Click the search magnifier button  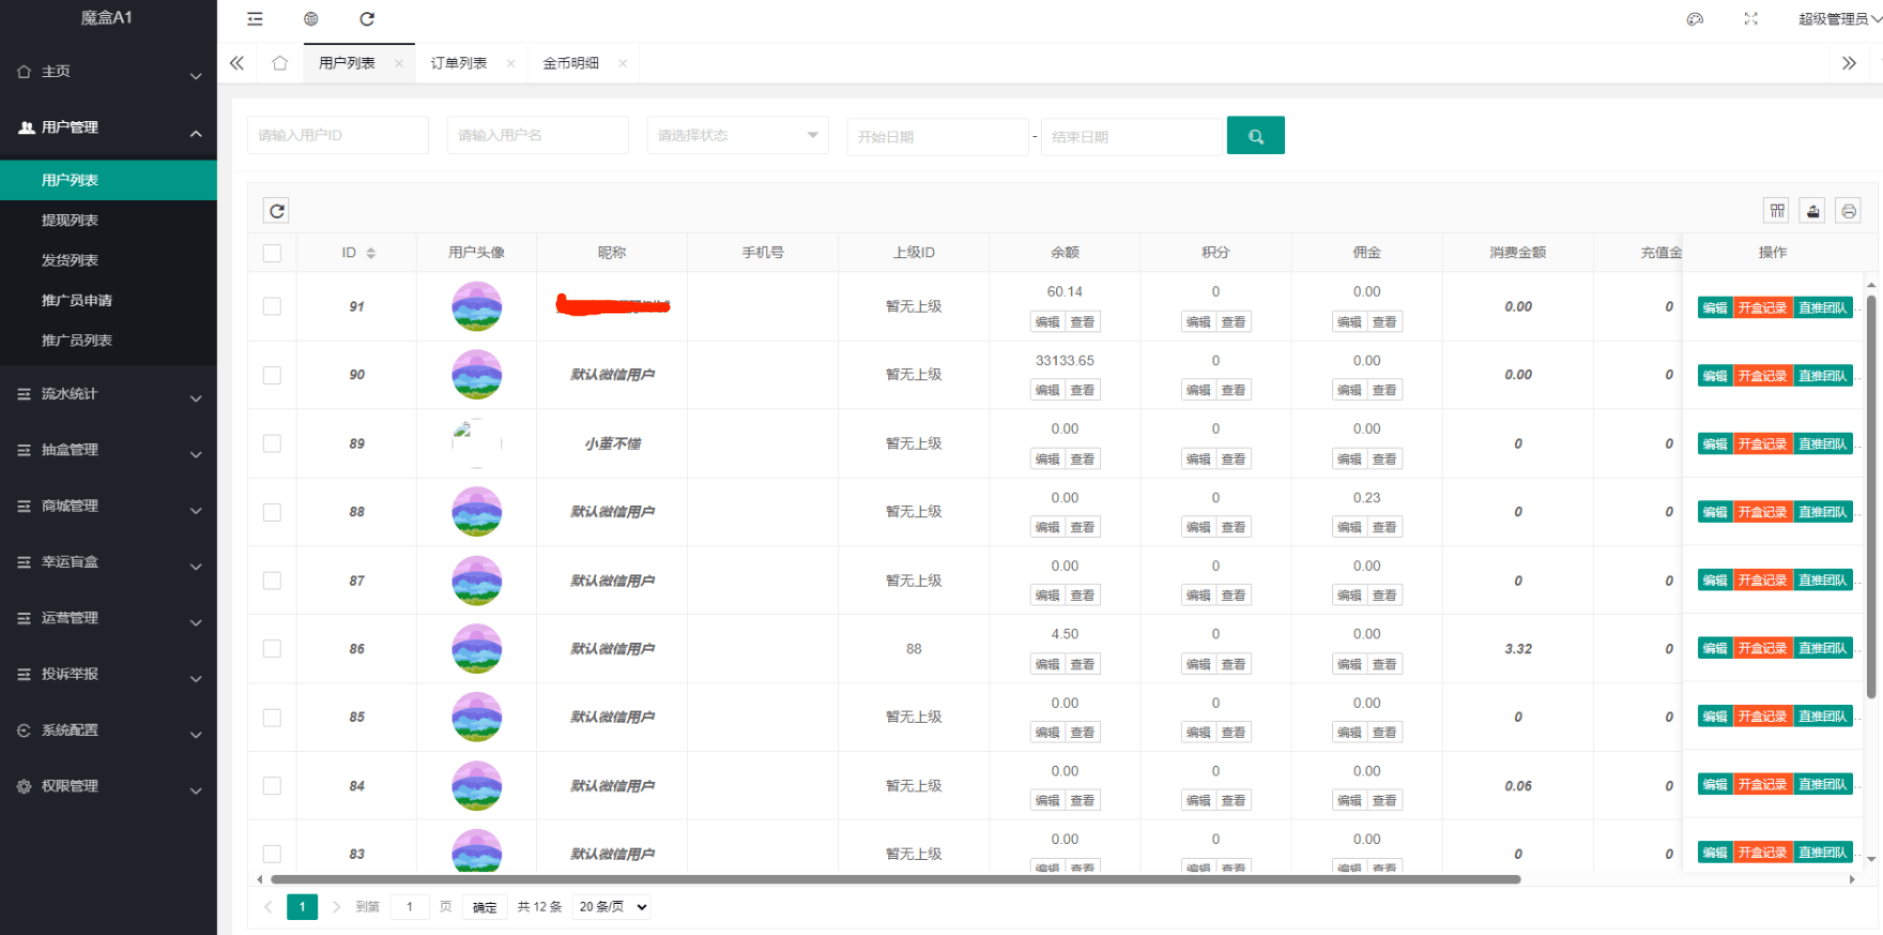1256,135
